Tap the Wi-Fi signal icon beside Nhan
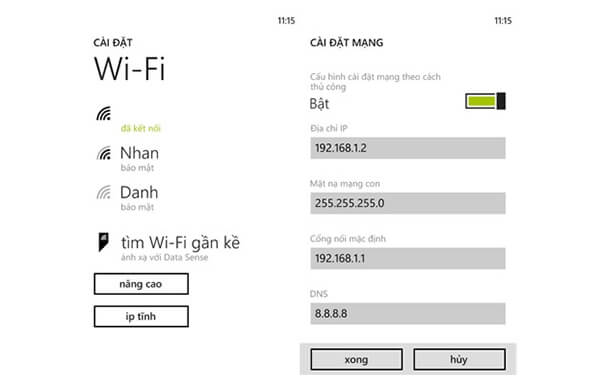Image resolution: width=600 pixels, height=388 pixels. 104,153
